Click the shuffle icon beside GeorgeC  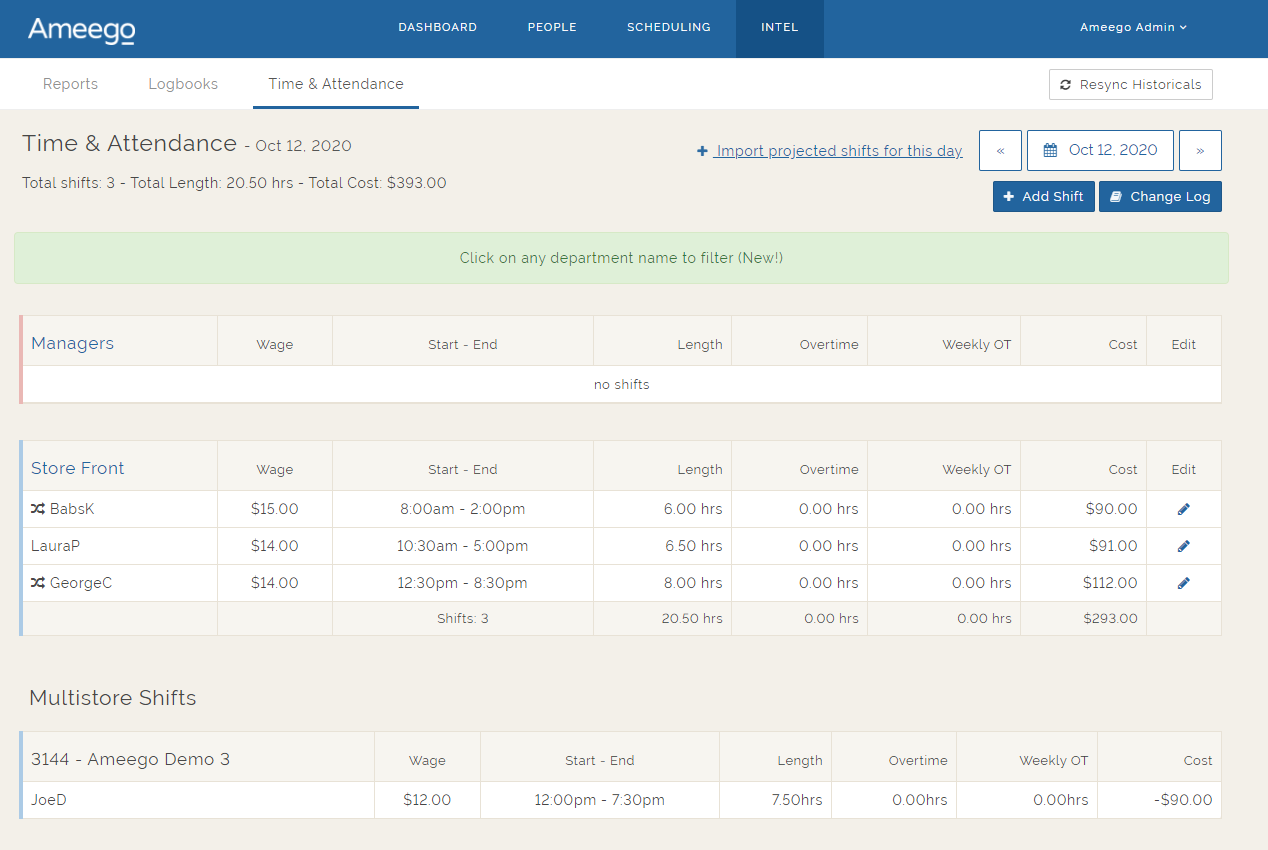click(38, 583)
